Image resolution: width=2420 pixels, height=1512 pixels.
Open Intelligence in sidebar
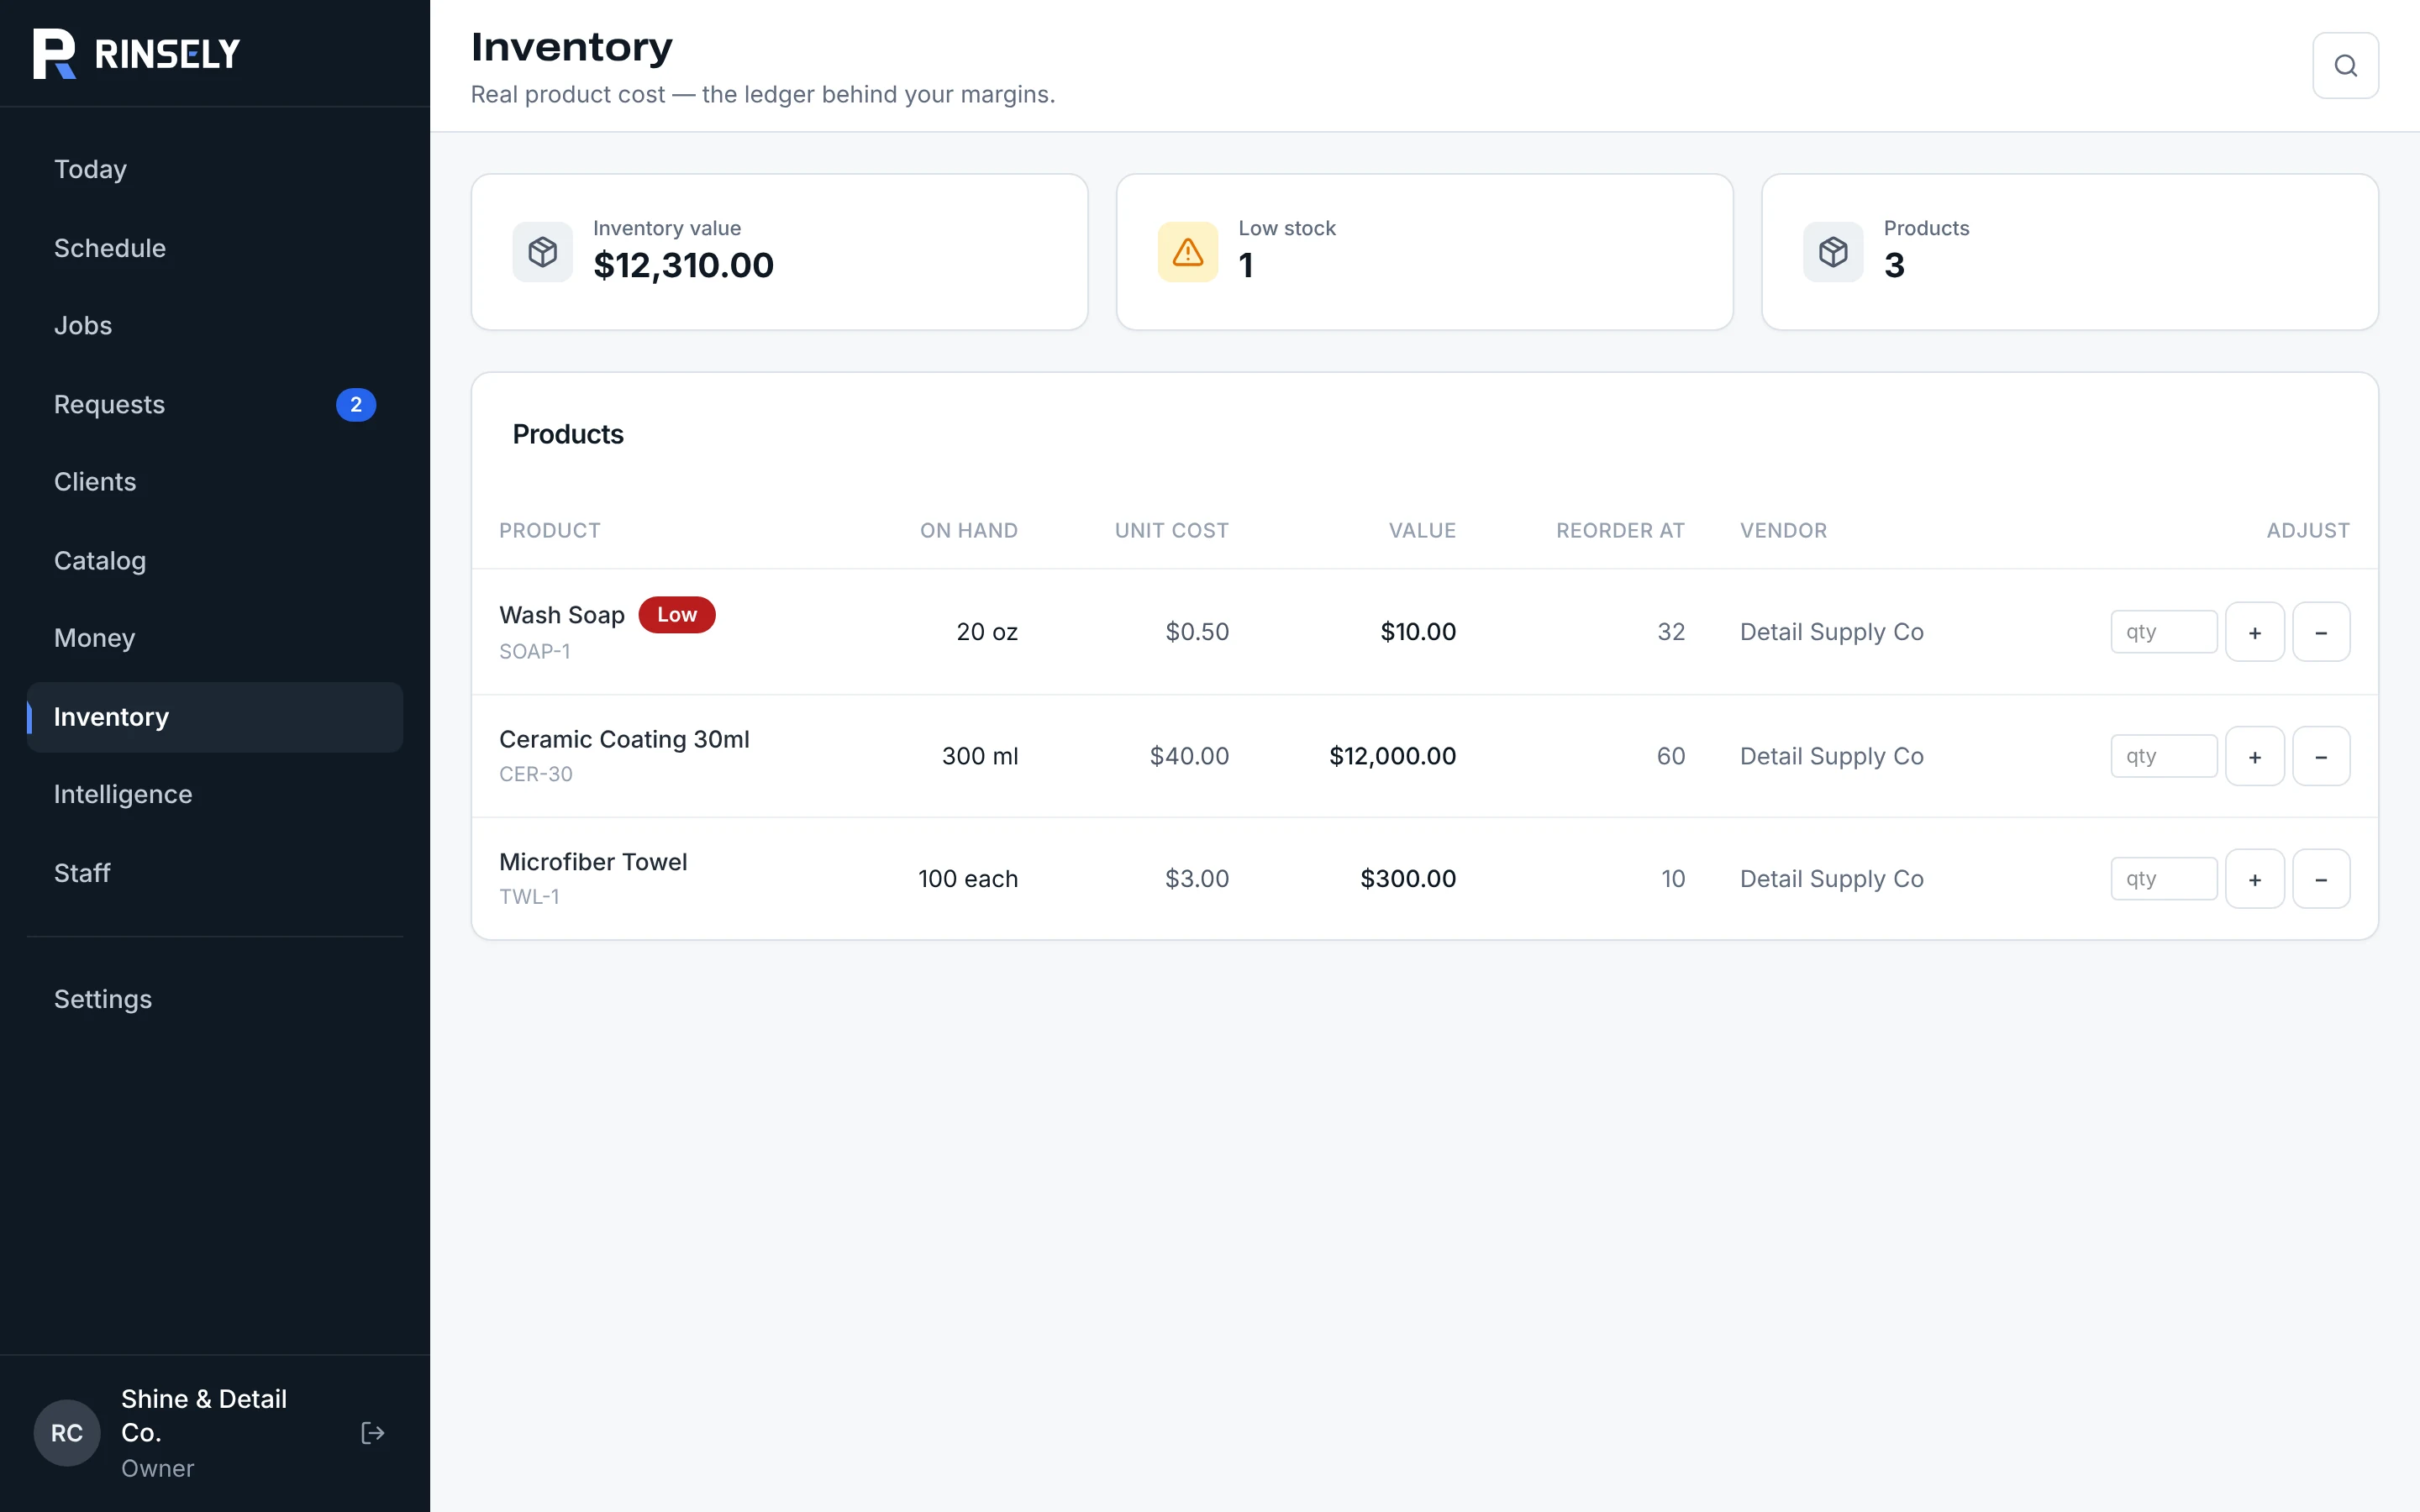(215, 794)
